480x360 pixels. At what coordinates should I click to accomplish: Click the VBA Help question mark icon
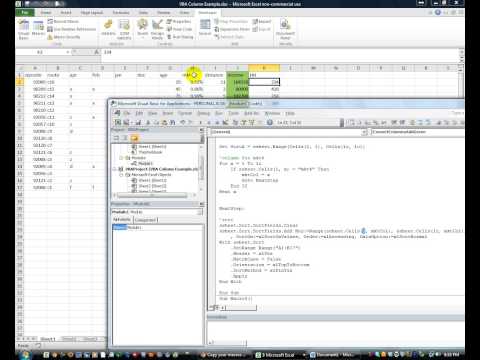tap(270, 123)
